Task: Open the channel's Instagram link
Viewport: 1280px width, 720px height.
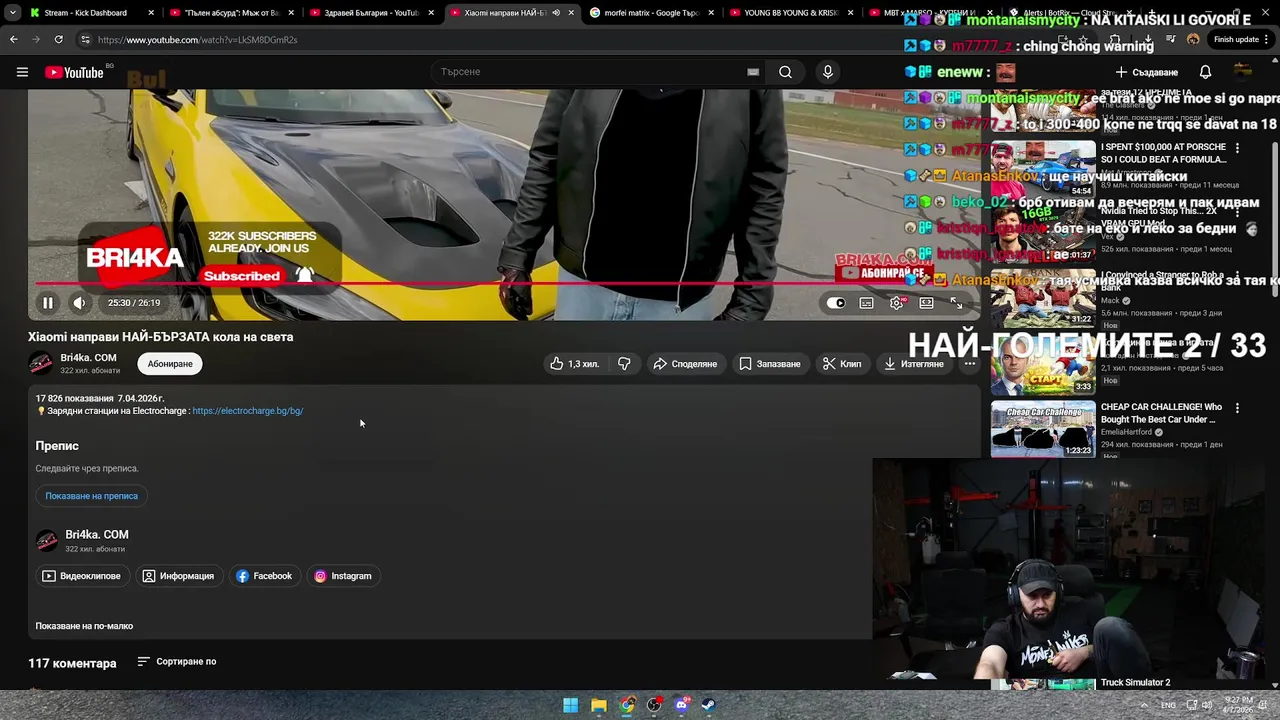Action: 343,576
